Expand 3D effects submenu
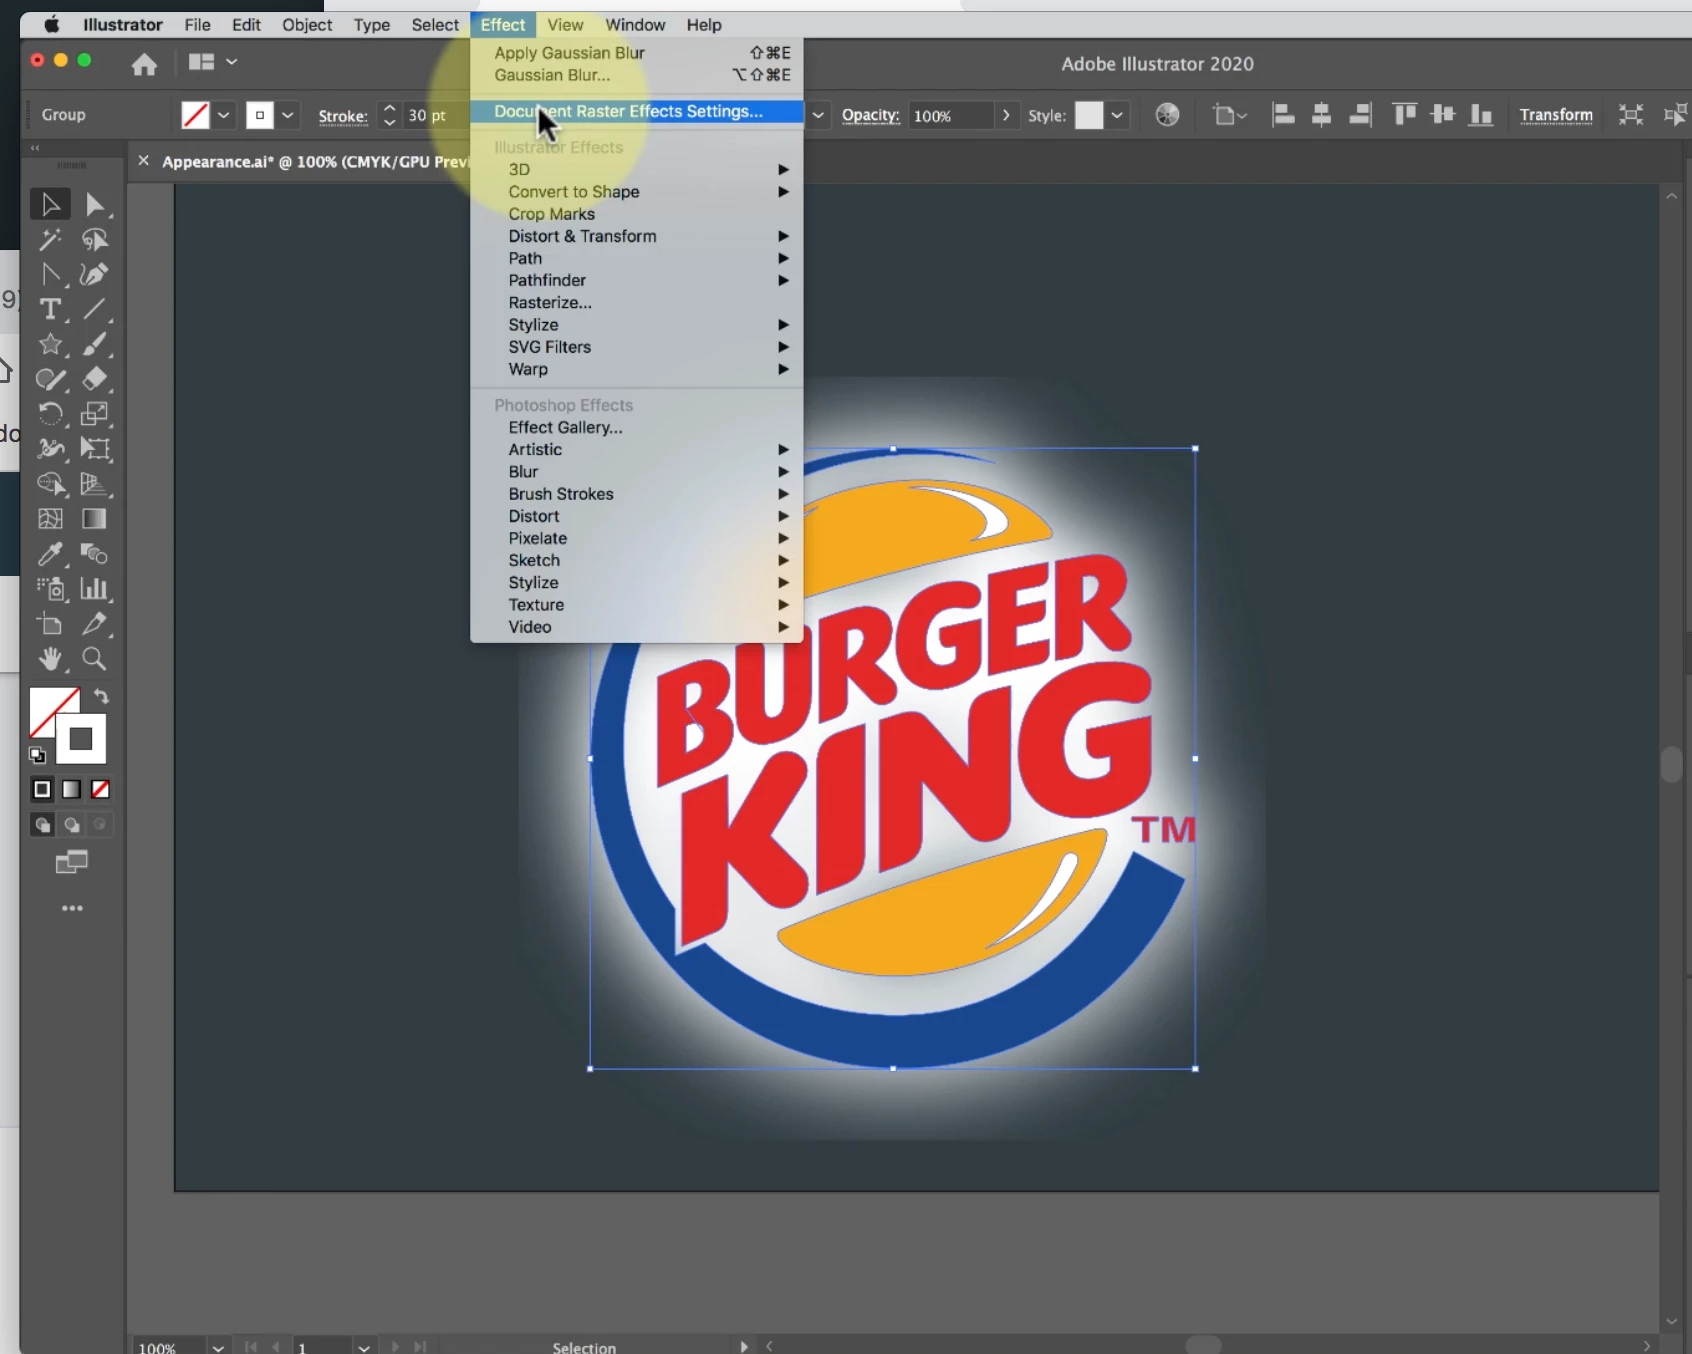 637,170
